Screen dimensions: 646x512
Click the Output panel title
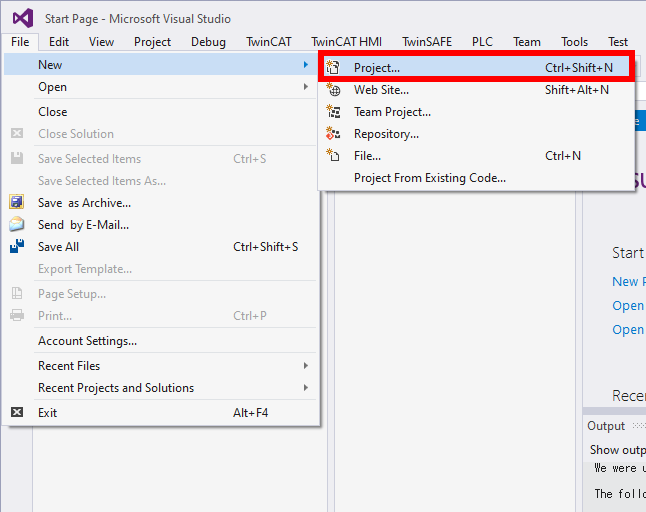click(x=606, y=426)
